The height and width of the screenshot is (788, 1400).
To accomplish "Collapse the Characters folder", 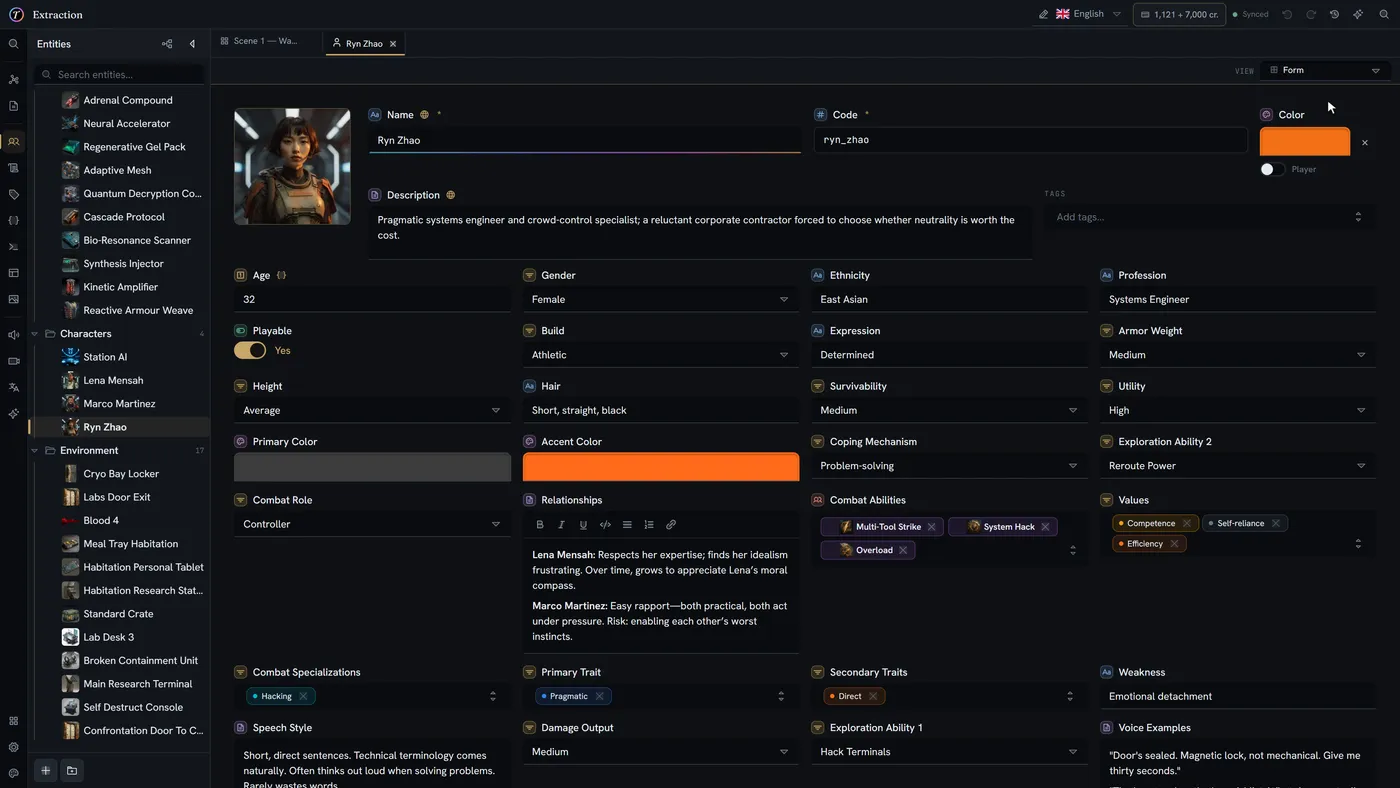I will [35, 334].
